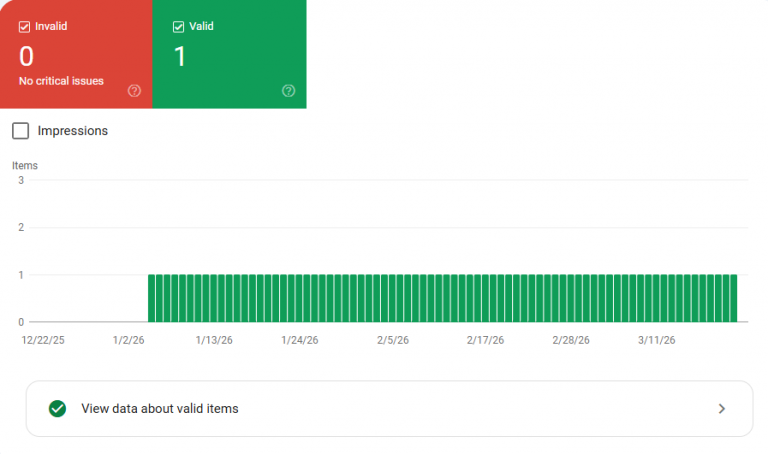Uncheck the Invalid checkbox
768x454 pixels.
pos(25,27)
